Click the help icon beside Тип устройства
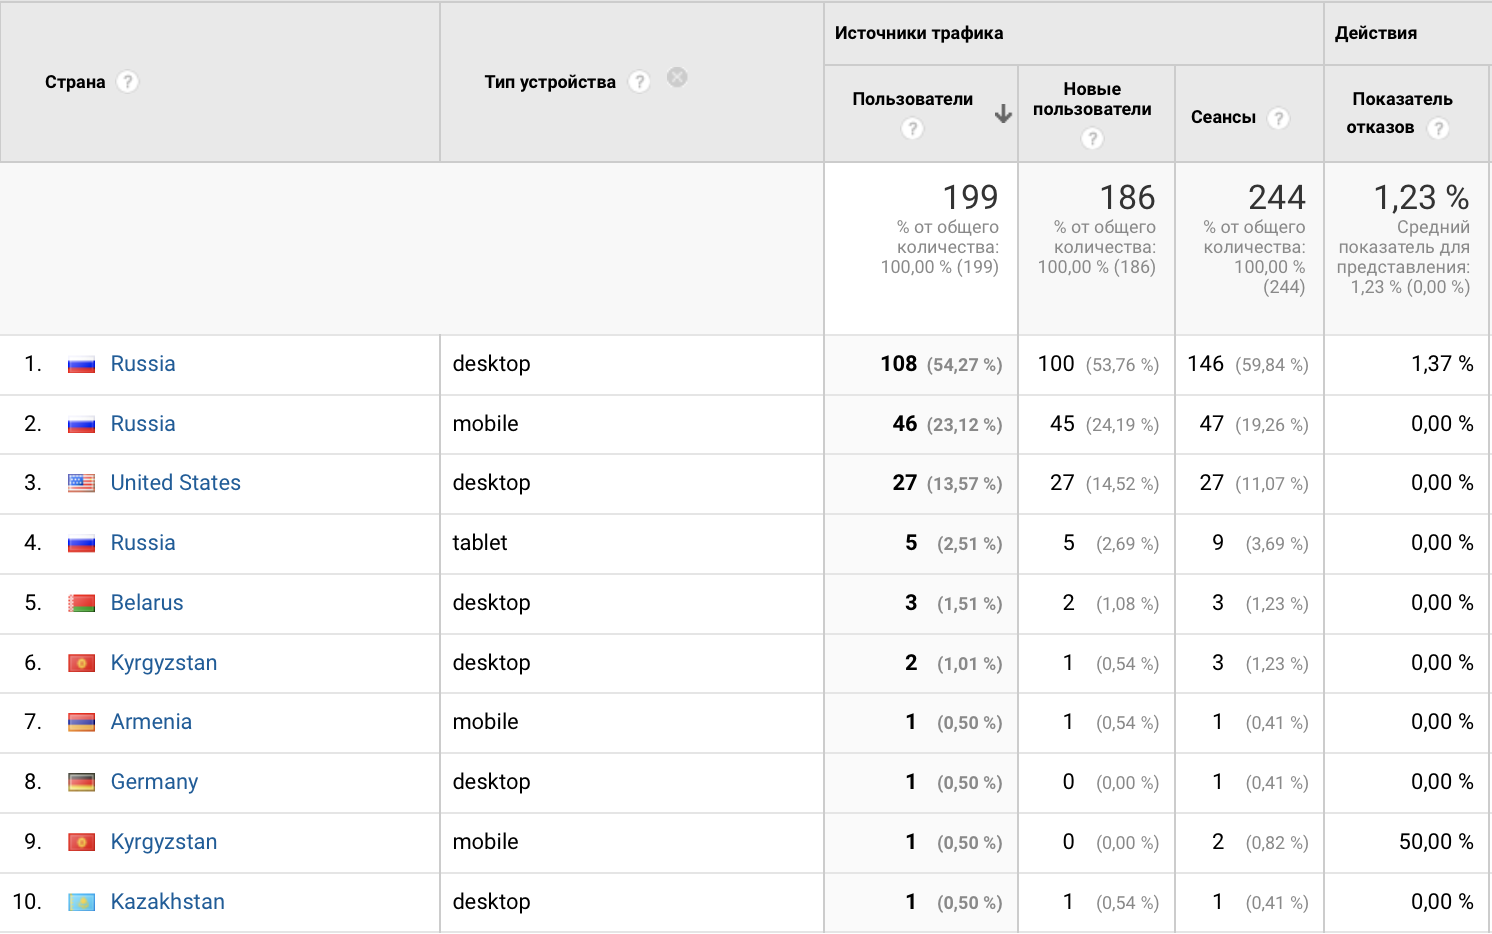The height and width of the screenshot is (934, 1492). [639, 82]
